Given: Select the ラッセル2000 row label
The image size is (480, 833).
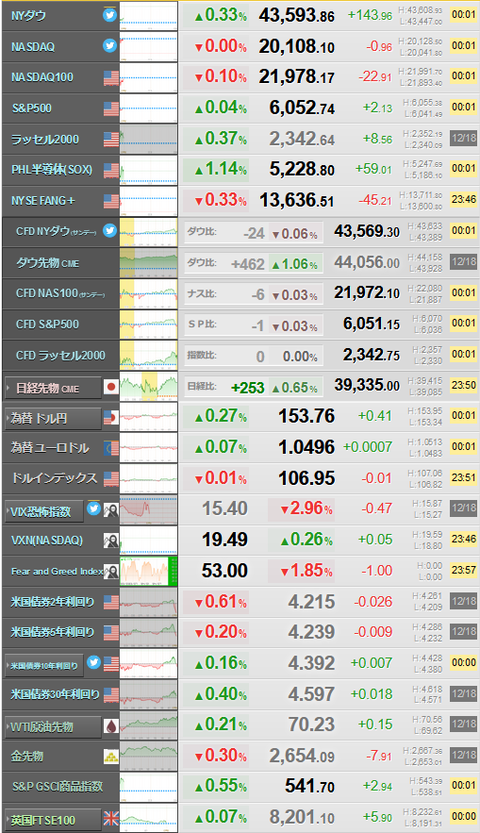Looking at the screenshot, I should (x=45, y=140).
